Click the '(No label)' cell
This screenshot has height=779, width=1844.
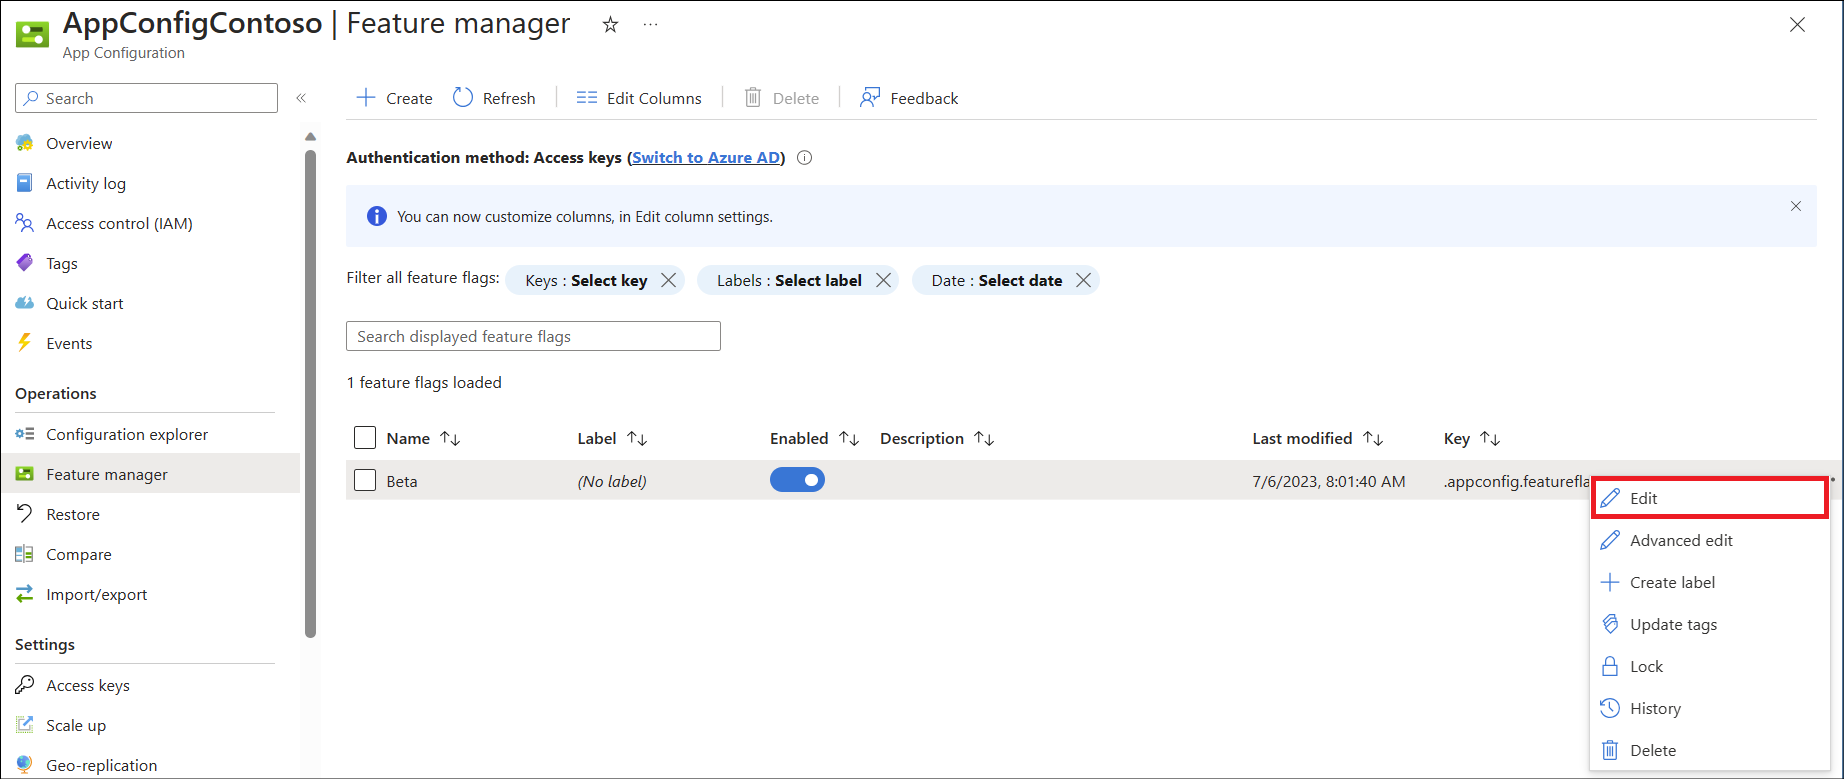612,481
